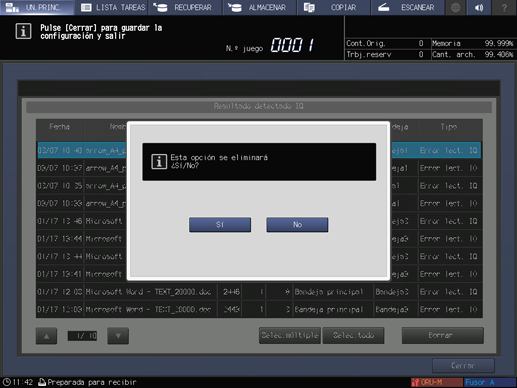Click the info icon in the dialog message
The width and height of the screenshot is (517, 388).
pos(159,162)
